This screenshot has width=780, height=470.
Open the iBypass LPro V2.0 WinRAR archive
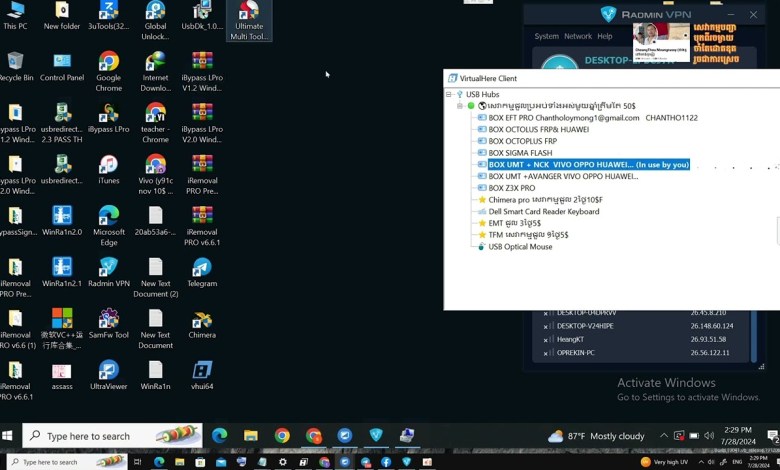tap(202, 123)
